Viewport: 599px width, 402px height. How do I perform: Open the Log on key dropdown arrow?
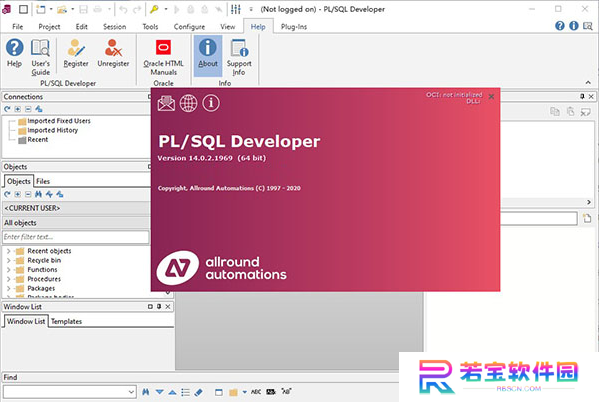click(166, 9)
